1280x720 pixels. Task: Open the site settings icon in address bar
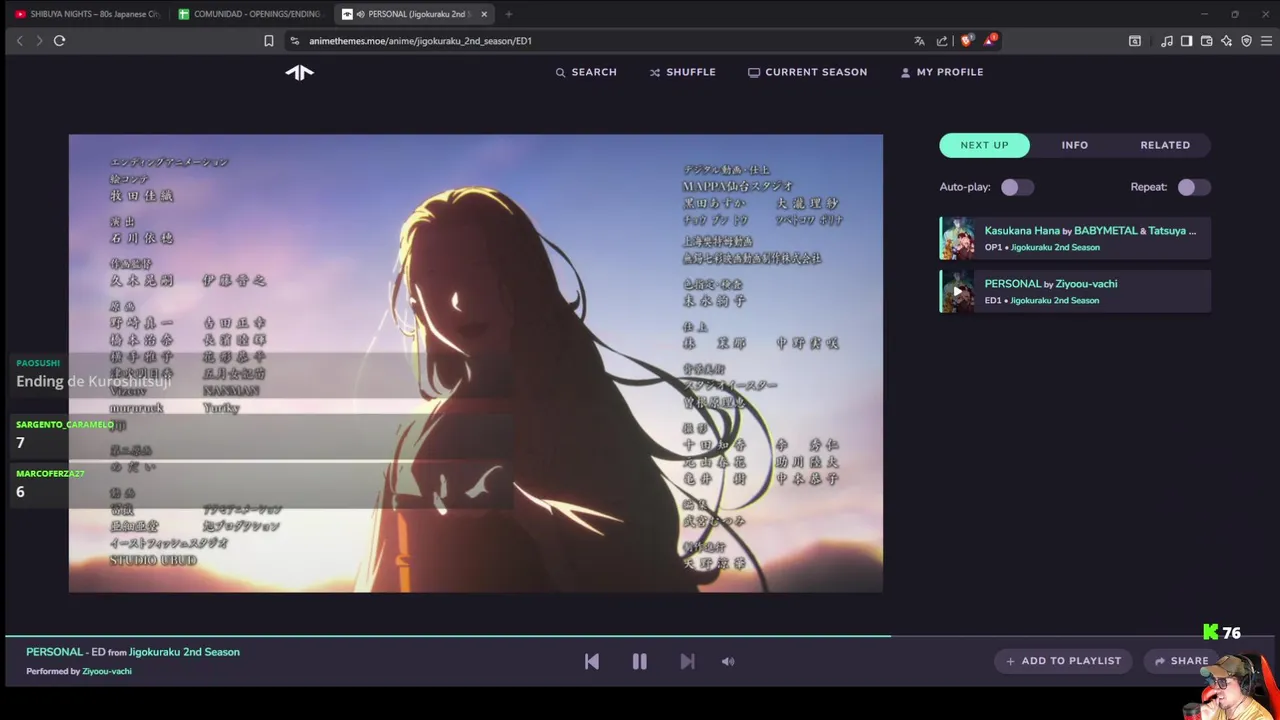click(x=294, y=41)
